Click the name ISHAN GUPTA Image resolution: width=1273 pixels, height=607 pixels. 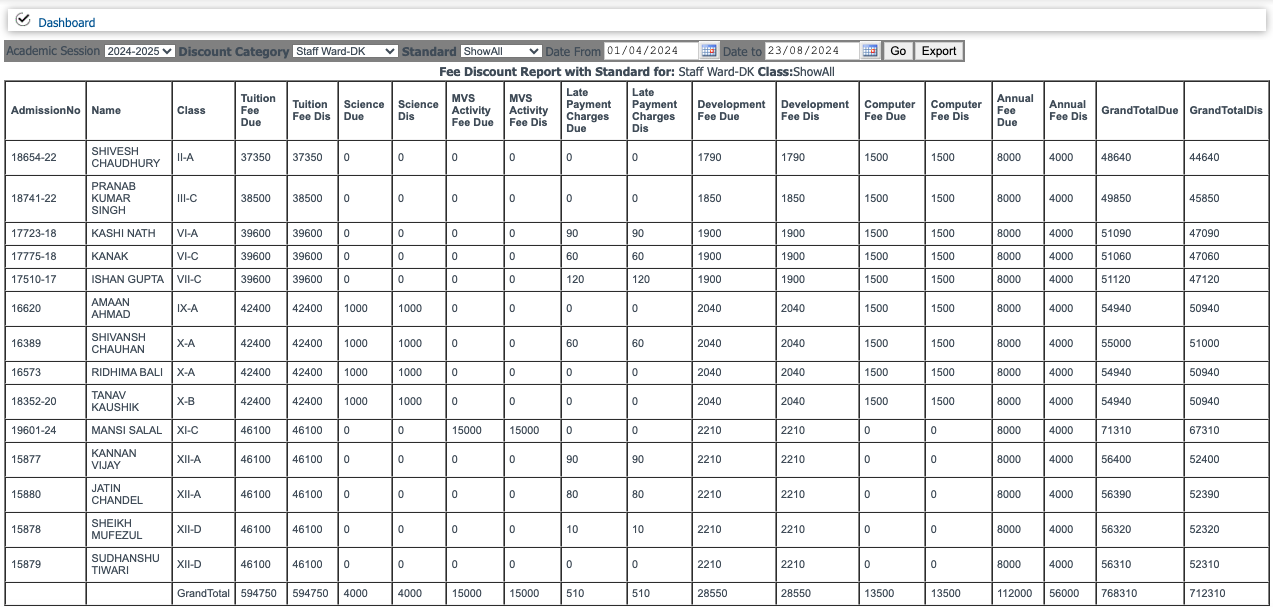[x=127, y=279]
